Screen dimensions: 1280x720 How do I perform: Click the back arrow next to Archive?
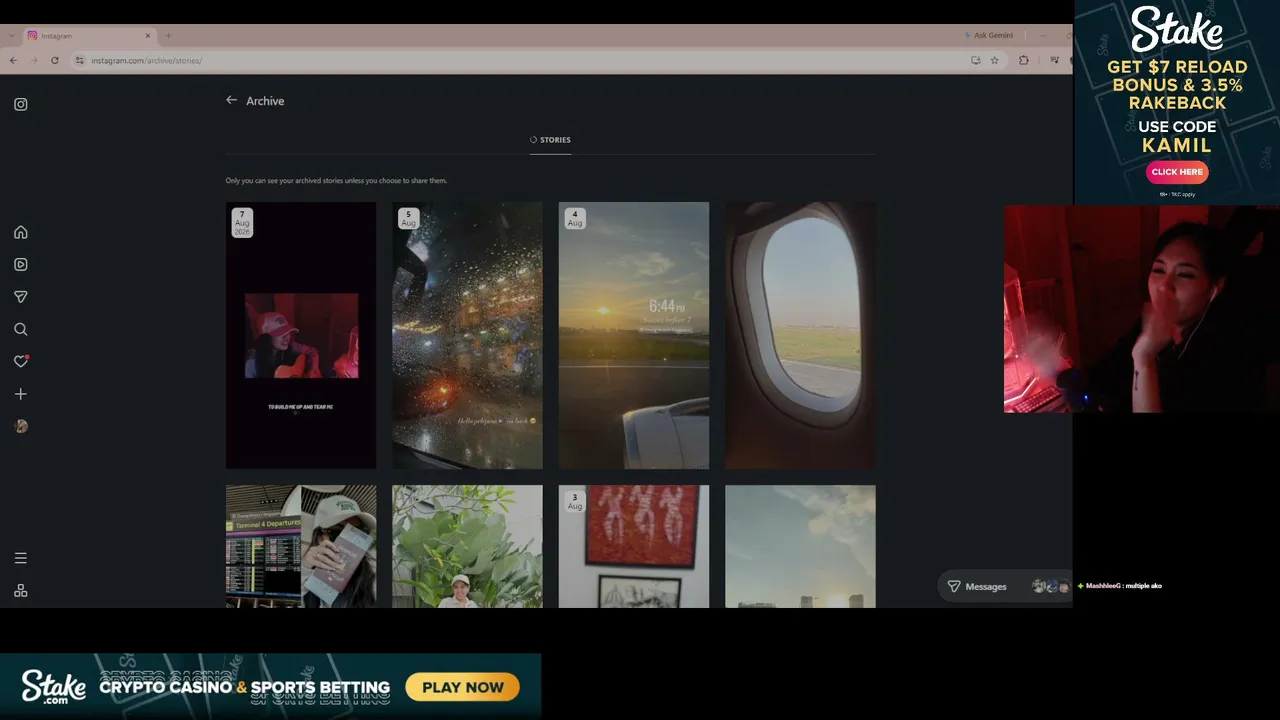click(231, 100)
